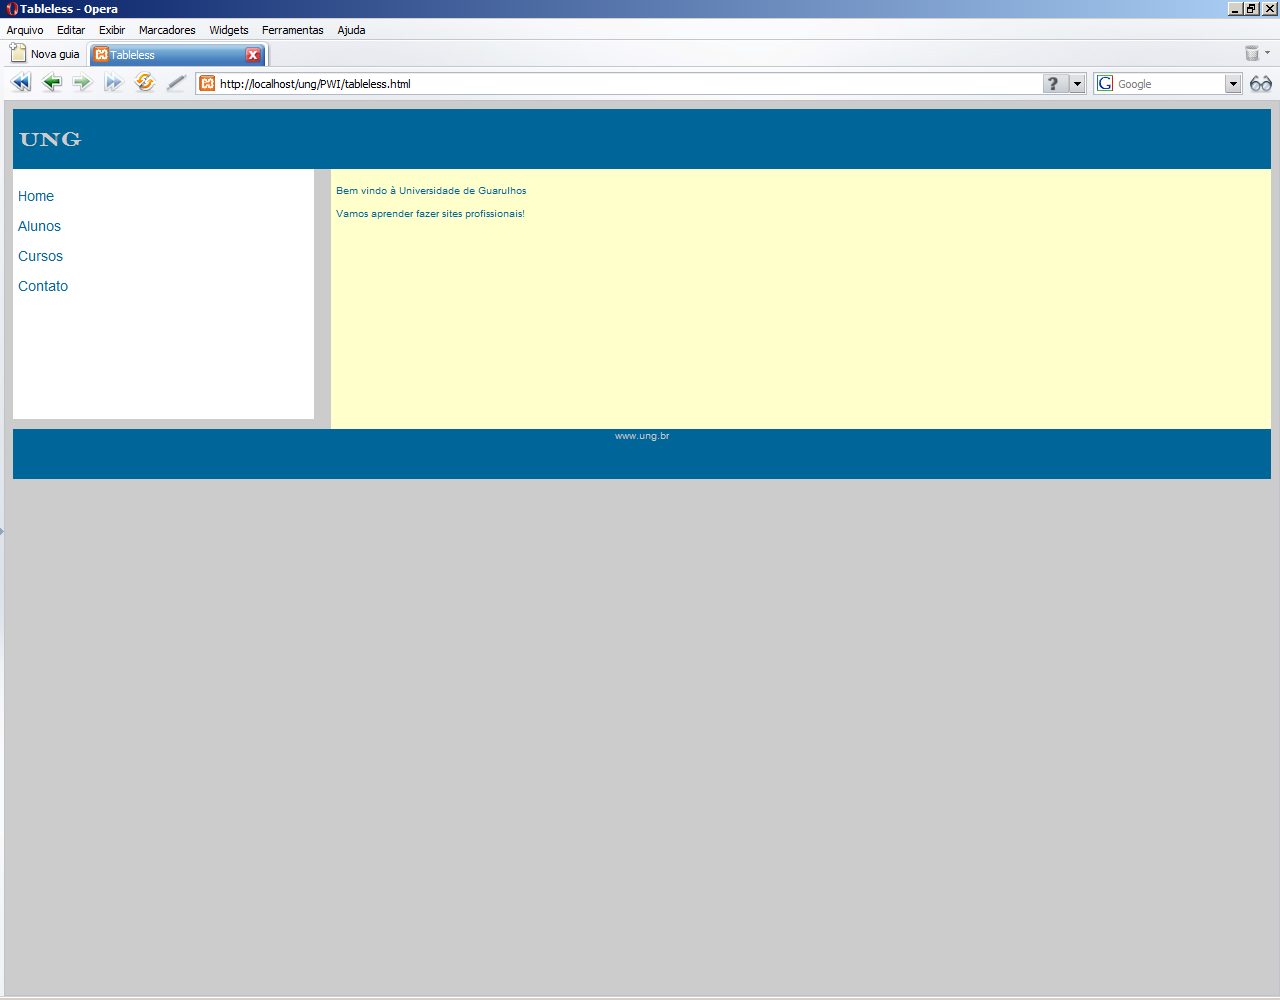Select the Tableless tab
This screenshot has height=1000, width=1280.
pos(178,55)
